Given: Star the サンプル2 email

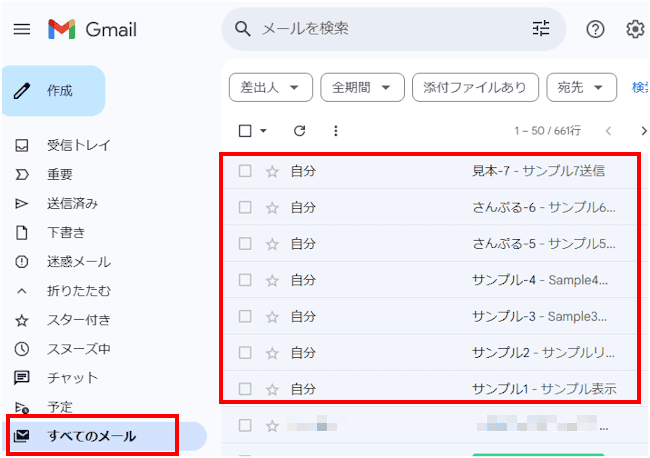Looking at the screenshot, I should [x=272, y=353].
